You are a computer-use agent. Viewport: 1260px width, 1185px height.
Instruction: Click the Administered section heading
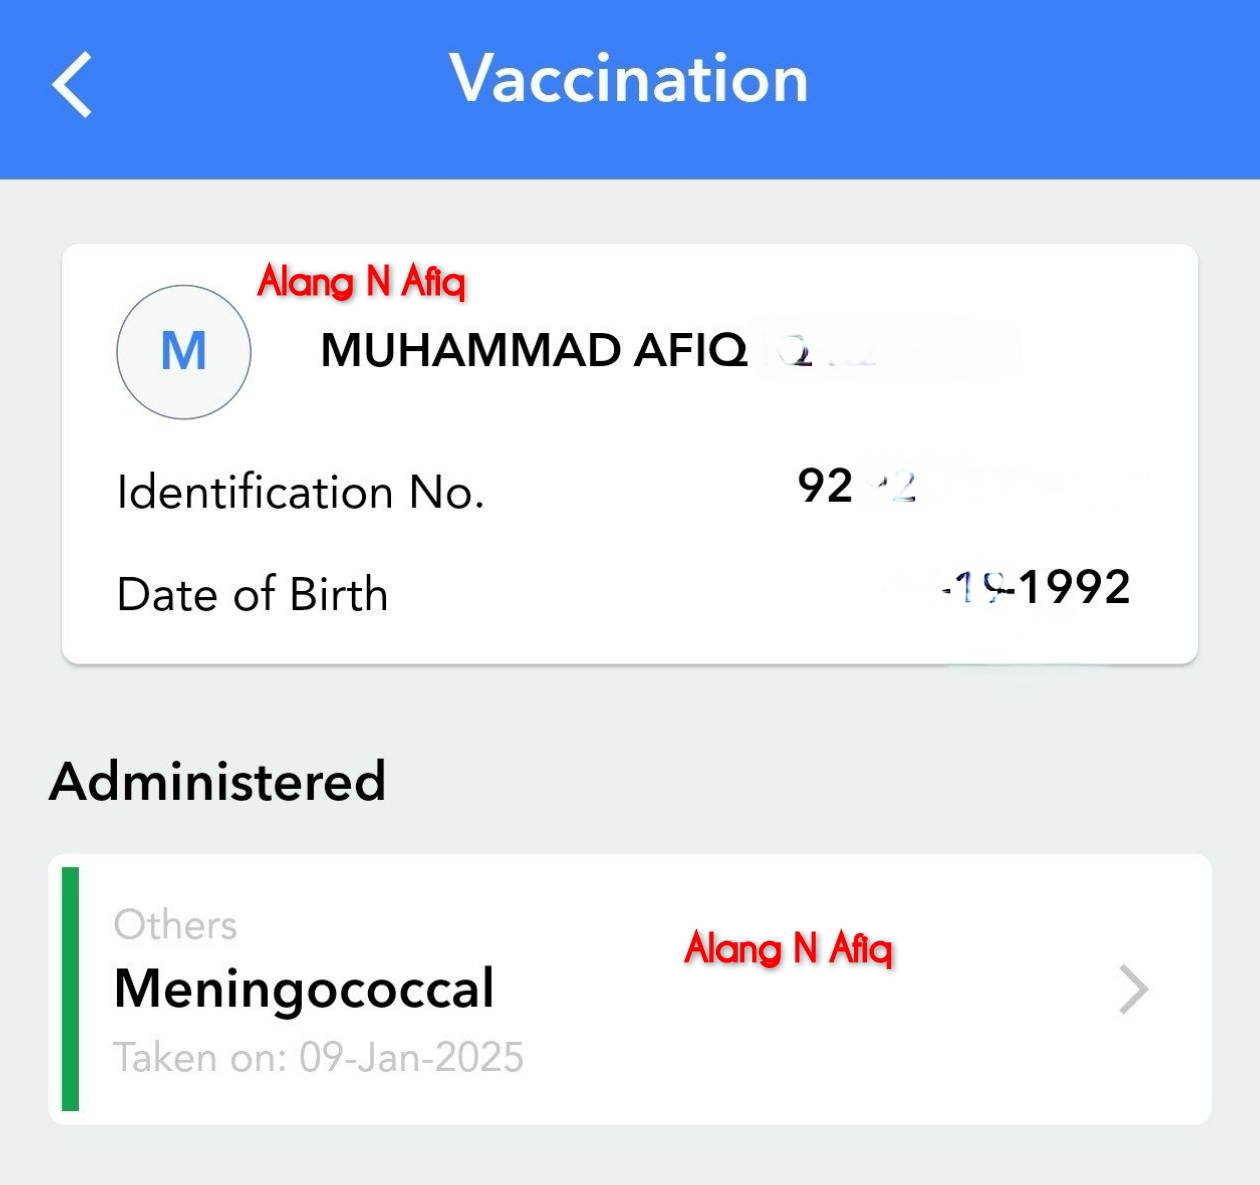click(x=217, y=781)
